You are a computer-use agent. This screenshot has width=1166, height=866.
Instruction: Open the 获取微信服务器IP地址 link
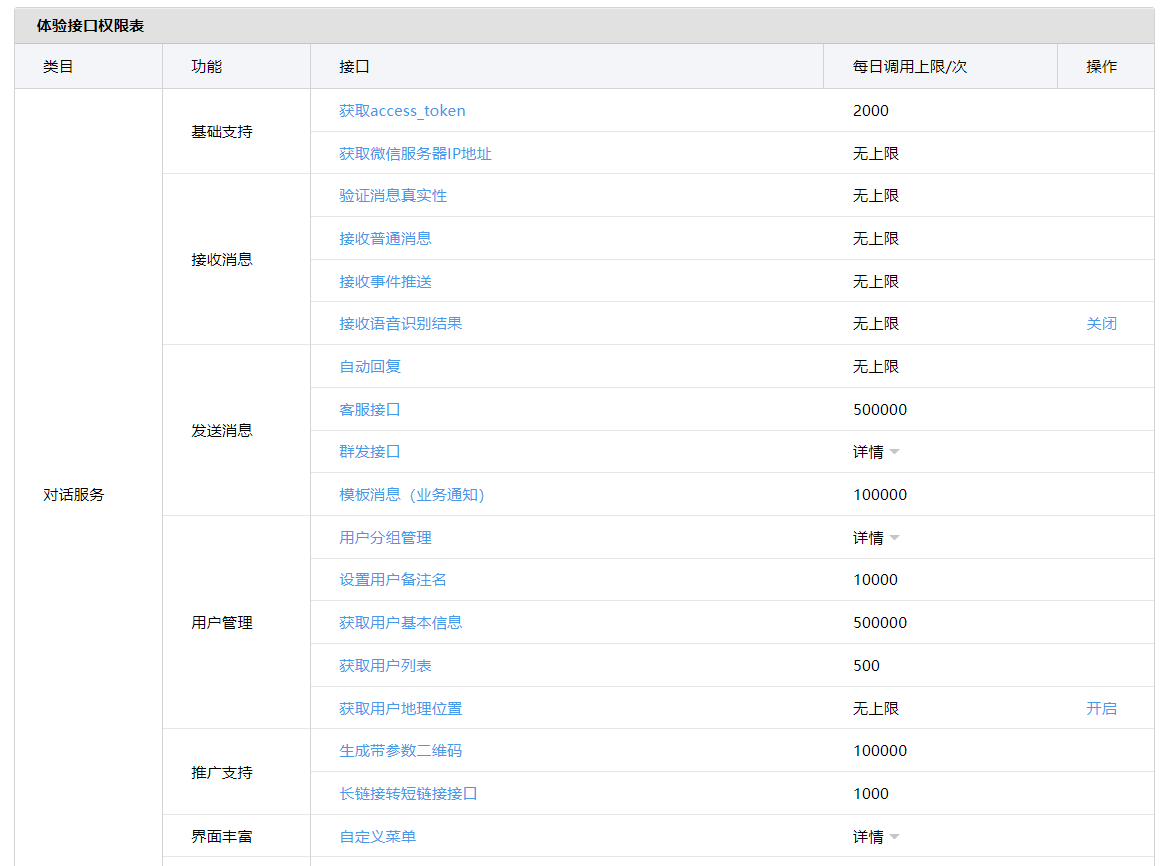point(415,154)
